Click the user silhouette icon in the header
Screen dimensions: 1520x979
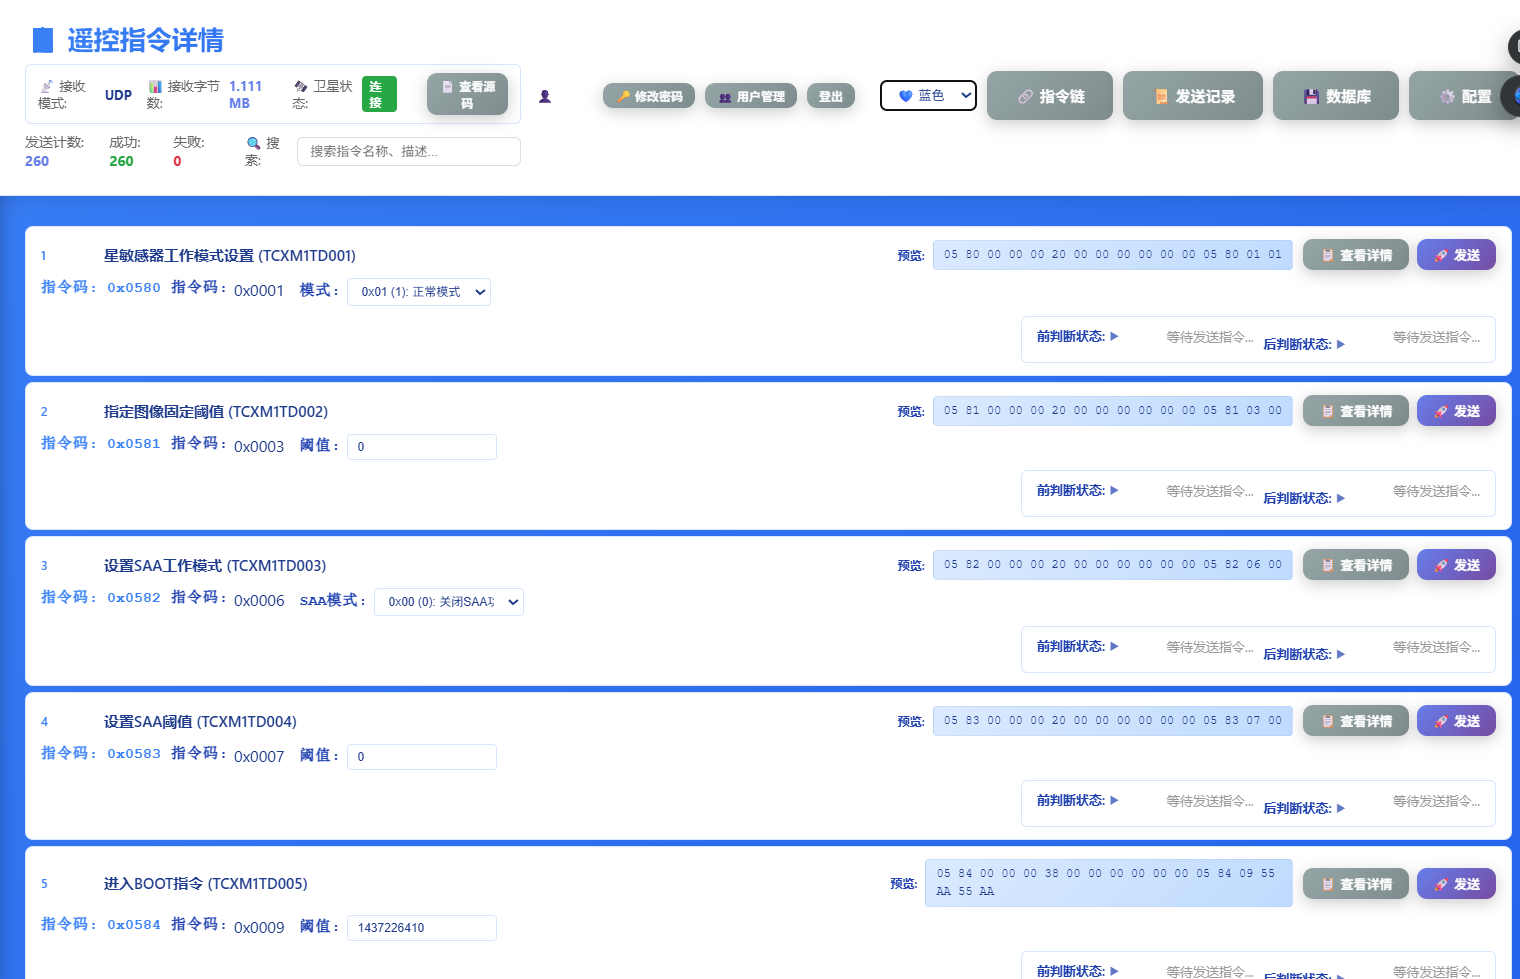[x=545, y=95]
